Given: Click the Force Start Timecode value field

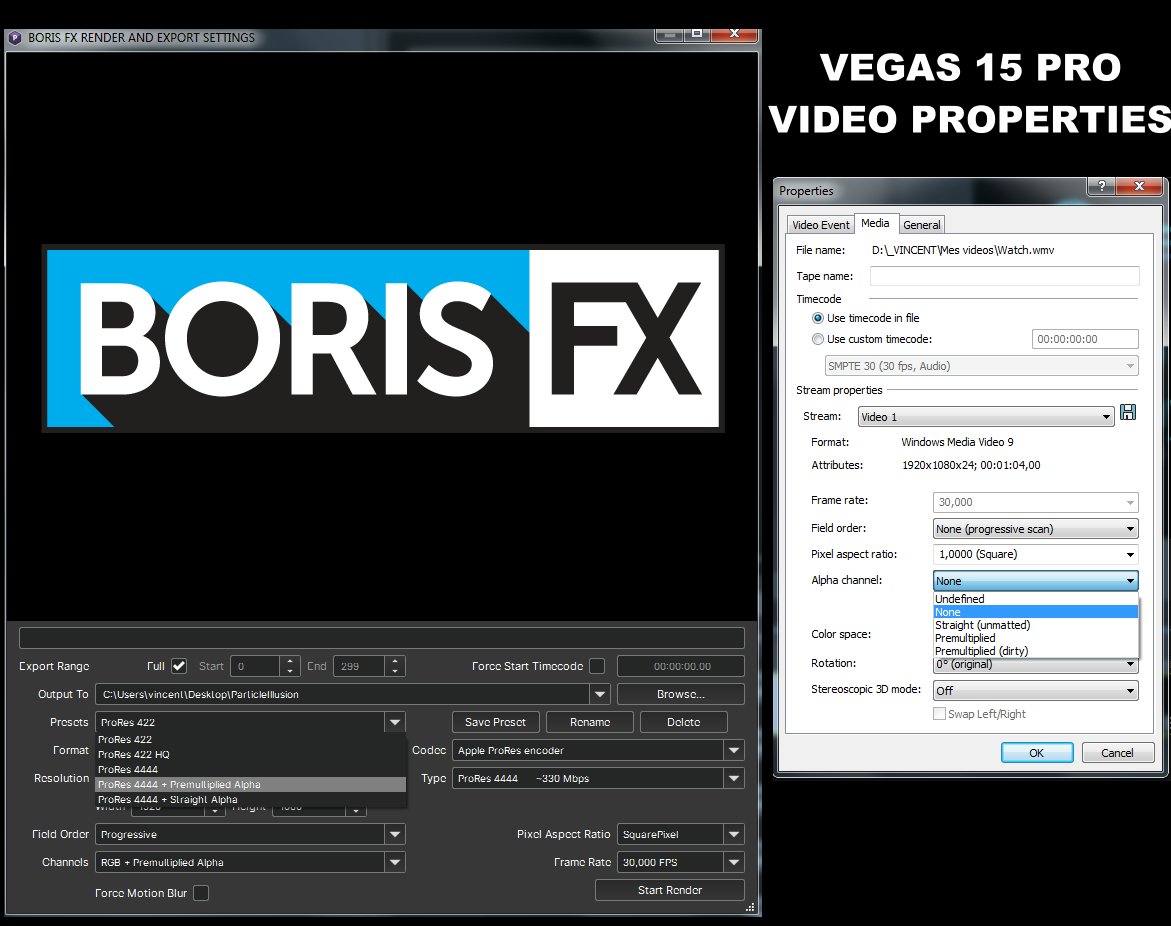Looking at the screenshot, I should [681, 666].
